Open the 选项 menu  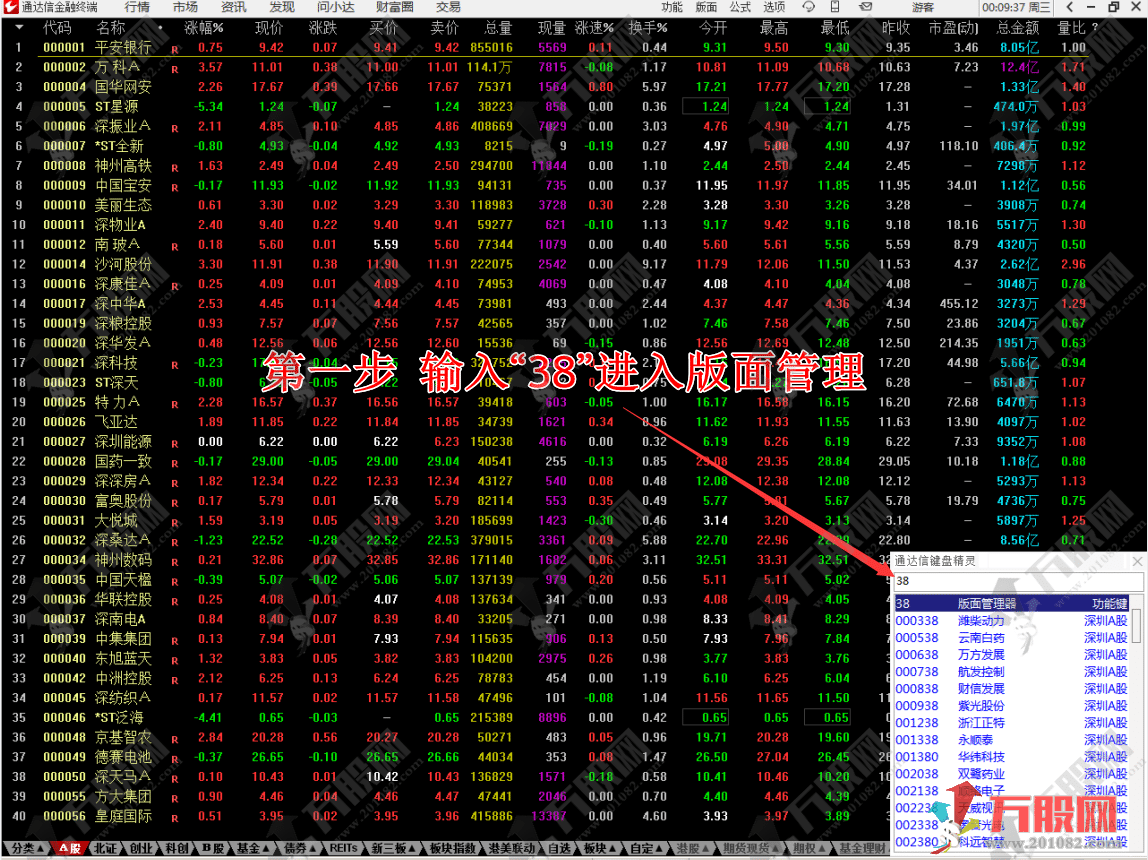(x=775, y=7)
